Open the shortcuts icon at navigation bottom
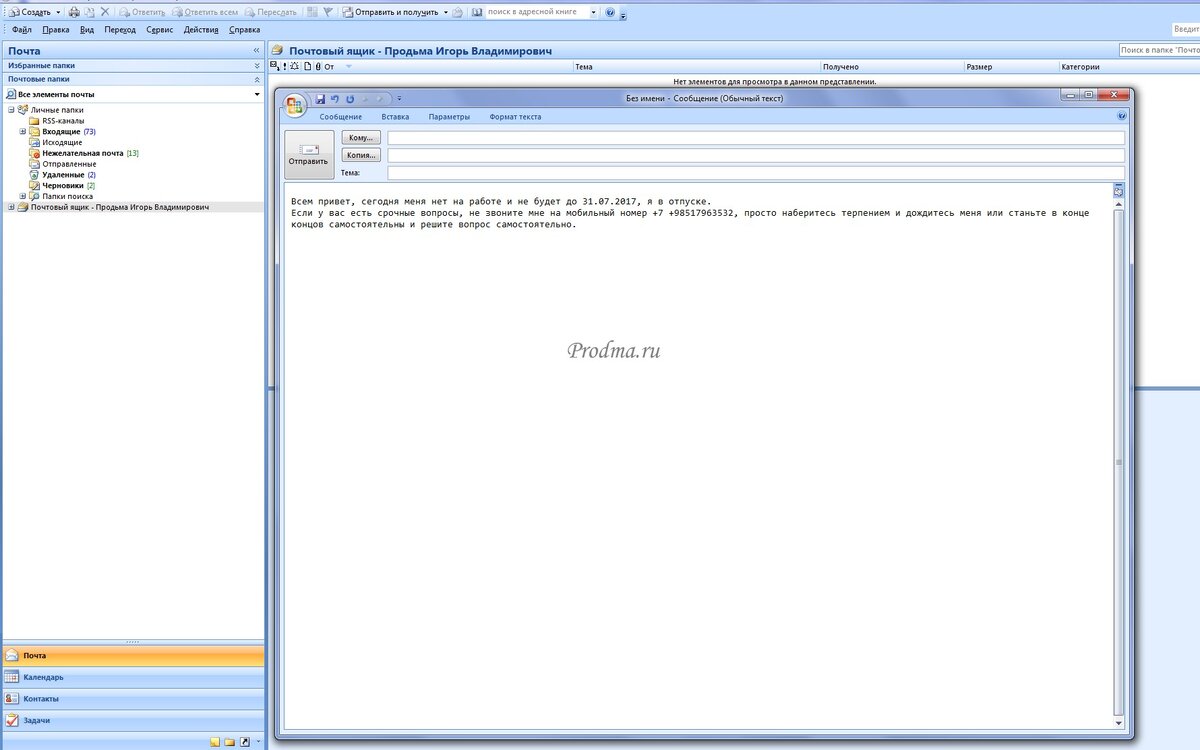1200x750 pixels. point(244,742)
